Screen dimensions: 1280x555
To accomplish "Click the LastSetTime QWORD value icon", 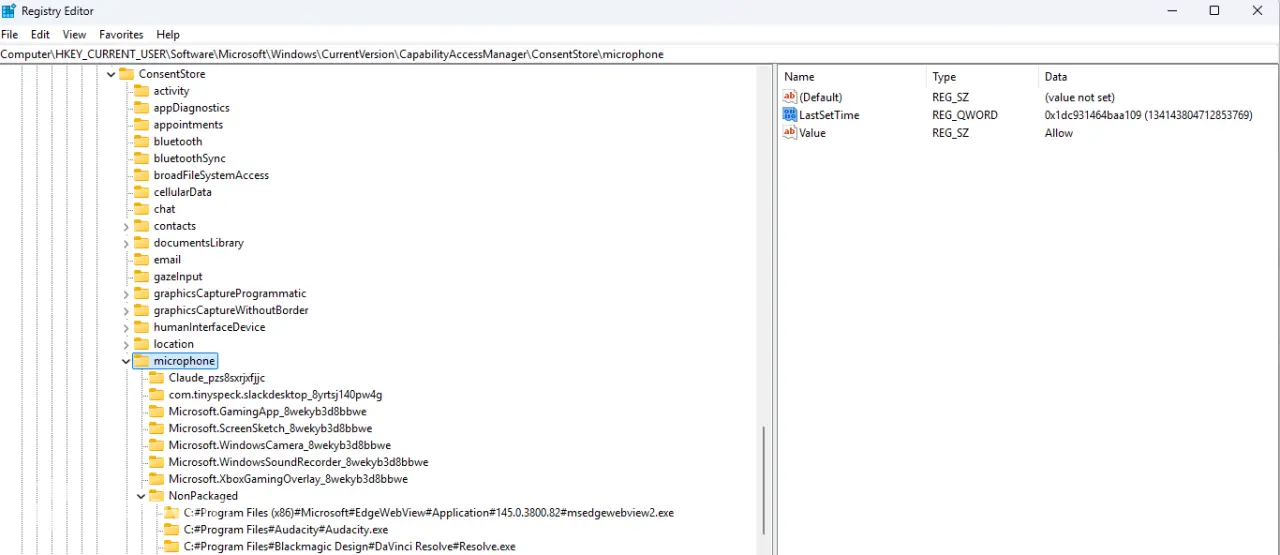I will click(x=790, y=115).
